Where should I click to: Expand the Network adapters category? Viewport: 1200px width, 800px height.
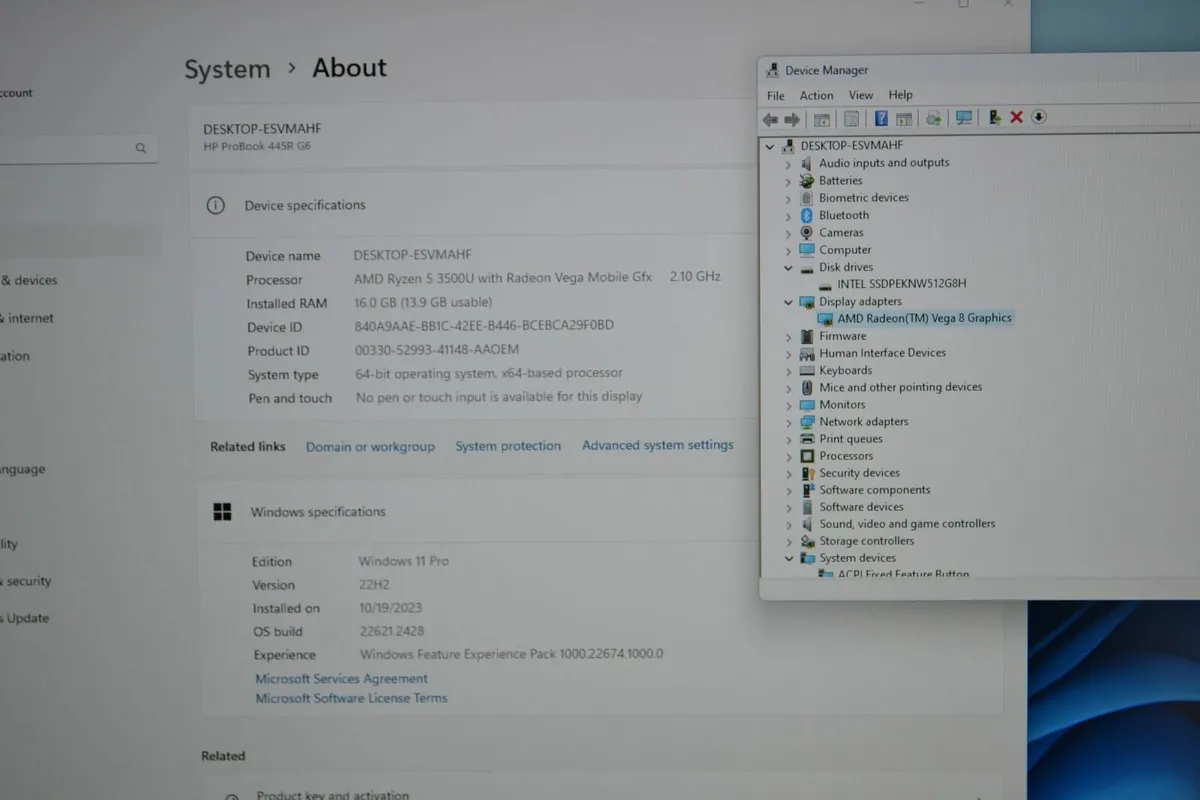click(x=788, y=421)
